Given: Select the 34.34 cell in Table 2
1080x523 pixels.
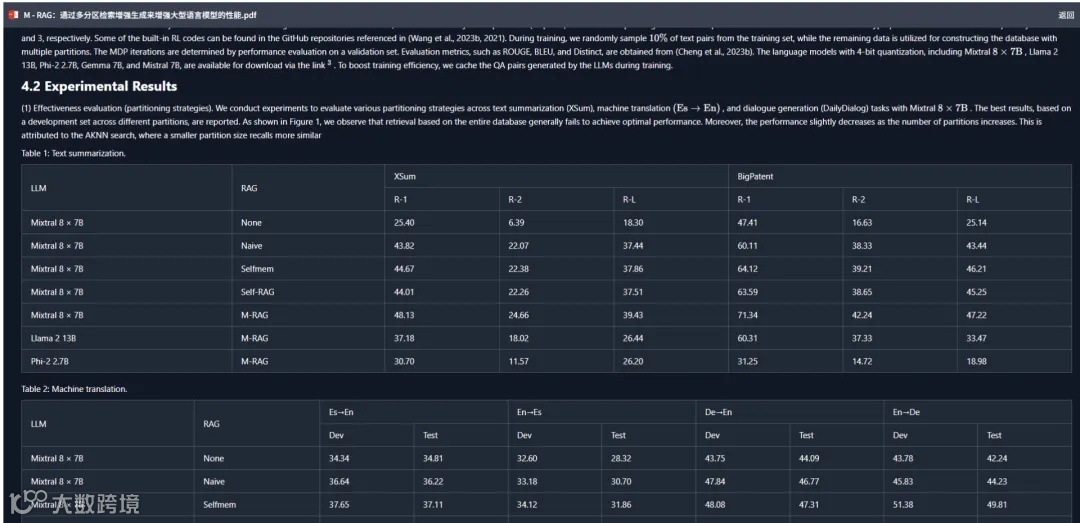Looking at the screenshot, I should click(339, 458).
